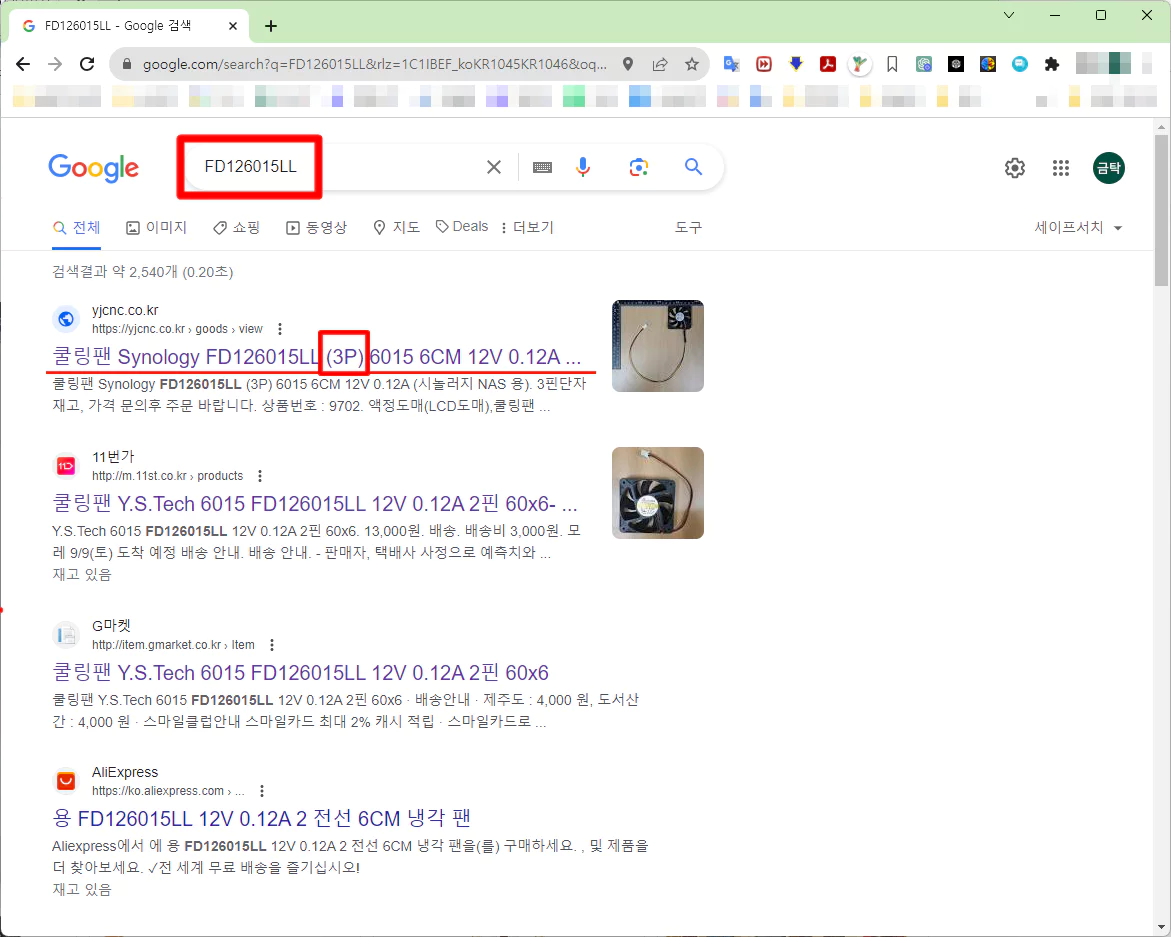Open the blue chat bubble extension
The image size is (1171, 937).
tap(1020, 64)
